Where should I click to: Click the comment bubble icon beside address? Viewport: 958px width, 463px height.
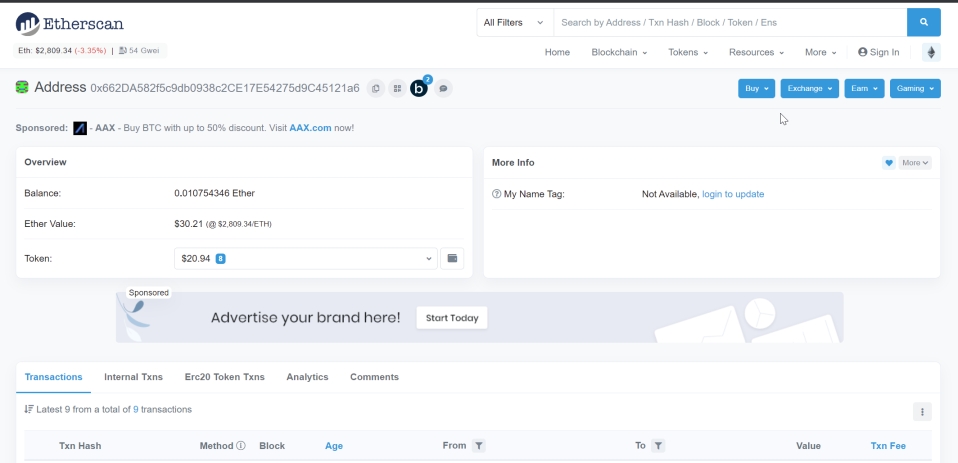pos(444,89)
